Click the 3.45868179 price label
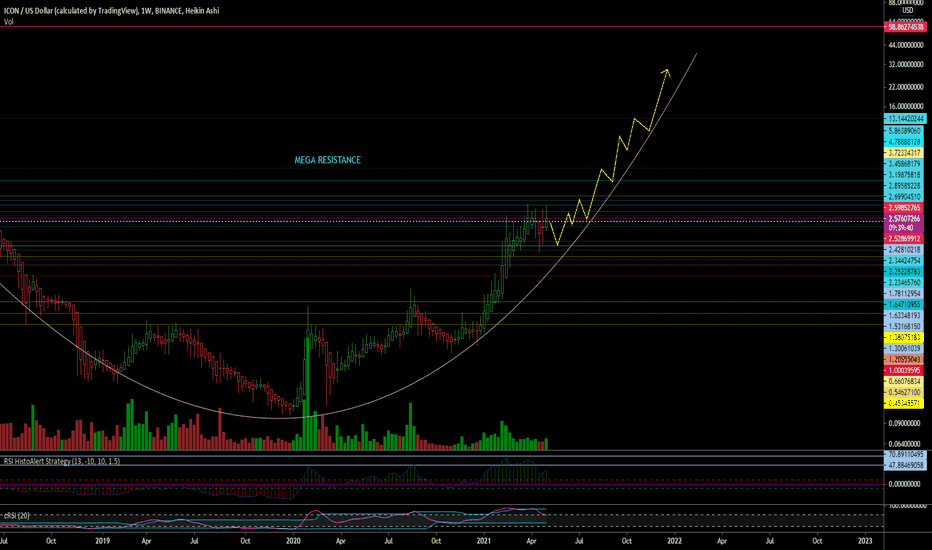This screenshot has width=932, height=550. [x=905, y=164]
